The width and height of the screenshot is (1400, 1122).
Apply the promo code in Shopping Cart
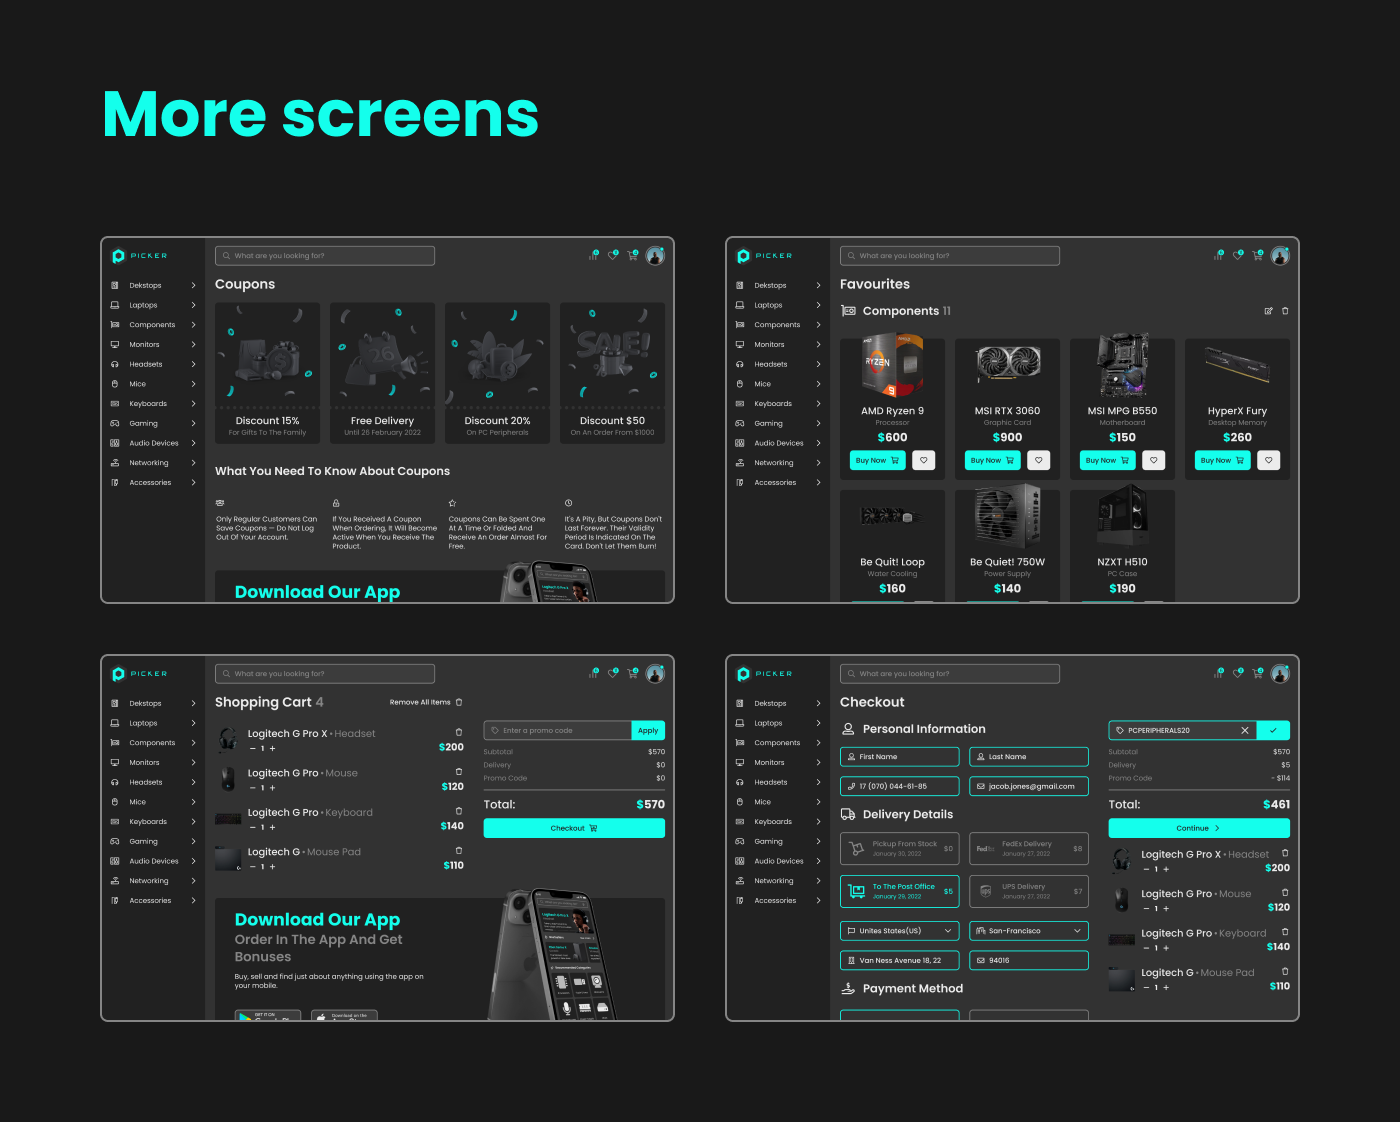648,730
